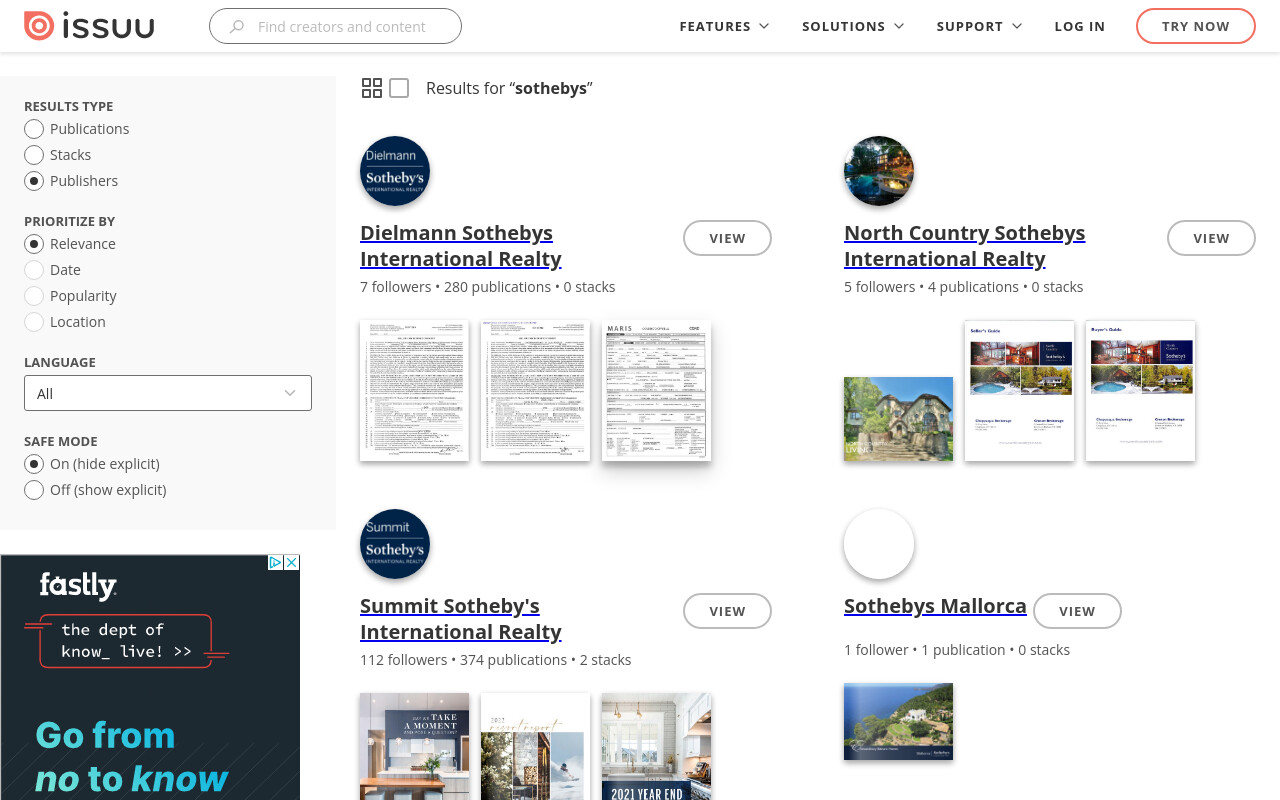View Sothebys Mallorca publisher
This screenshot has width=1280, height=800.
[1077, 611]
